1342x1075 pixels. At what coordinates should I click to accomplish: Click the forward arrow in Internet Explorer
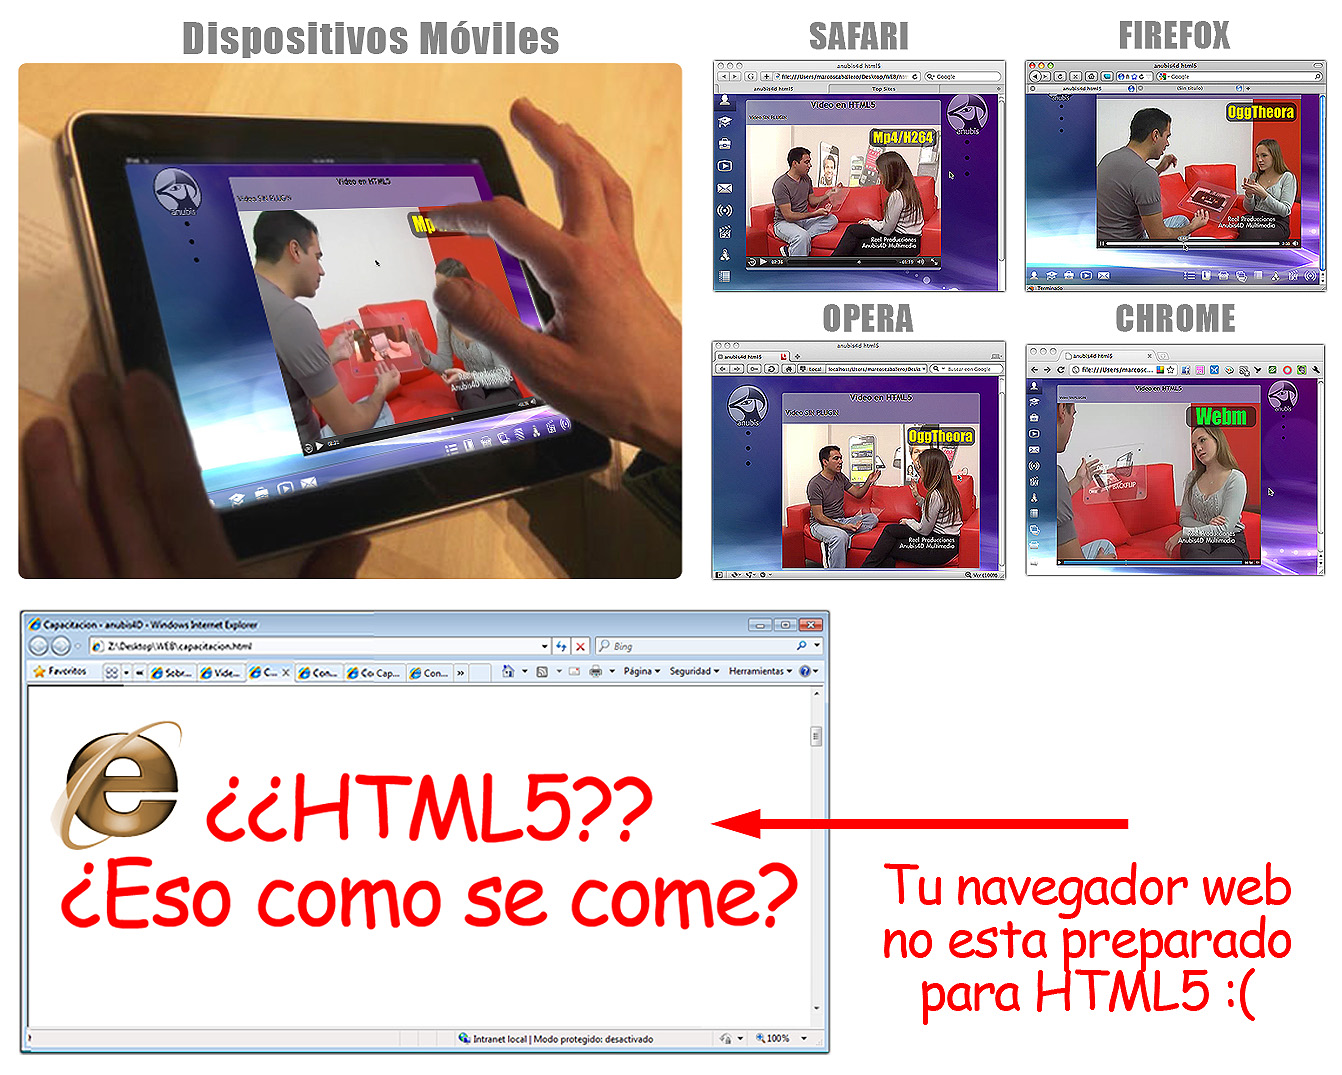point(60,646)
